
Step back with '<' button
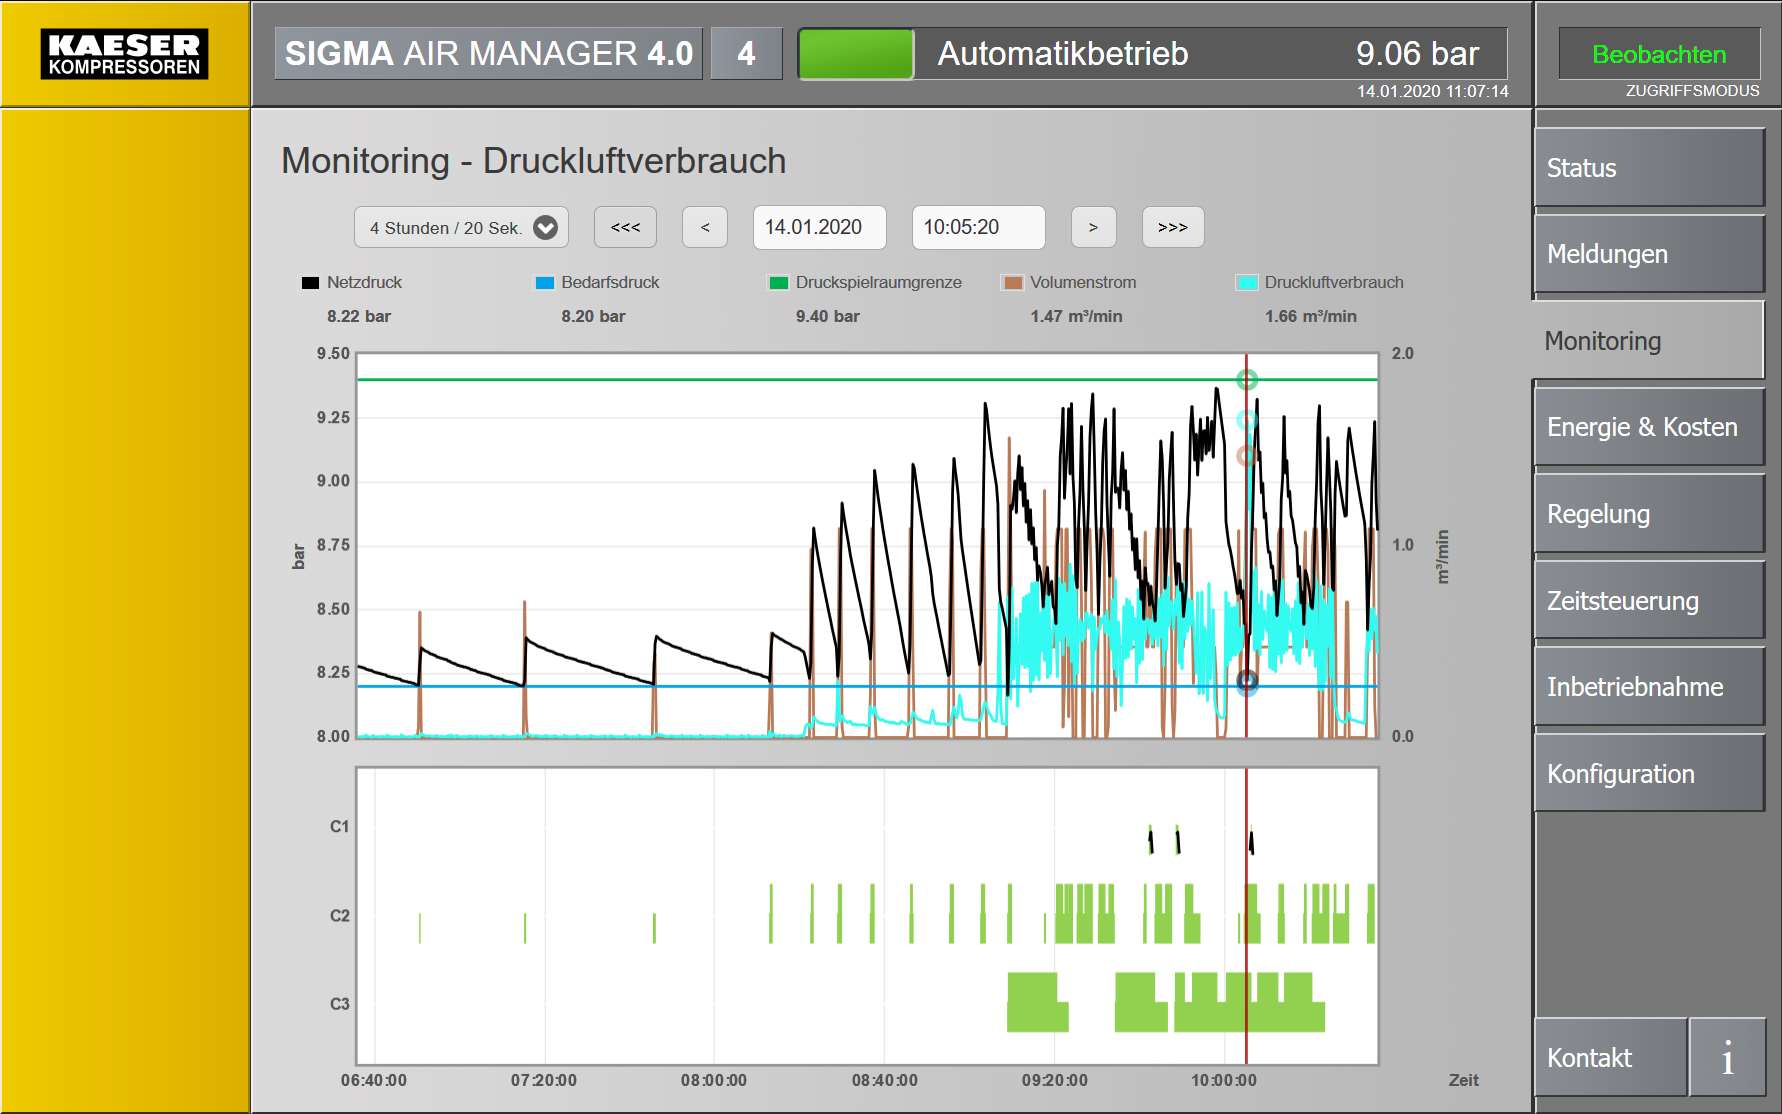705,227
